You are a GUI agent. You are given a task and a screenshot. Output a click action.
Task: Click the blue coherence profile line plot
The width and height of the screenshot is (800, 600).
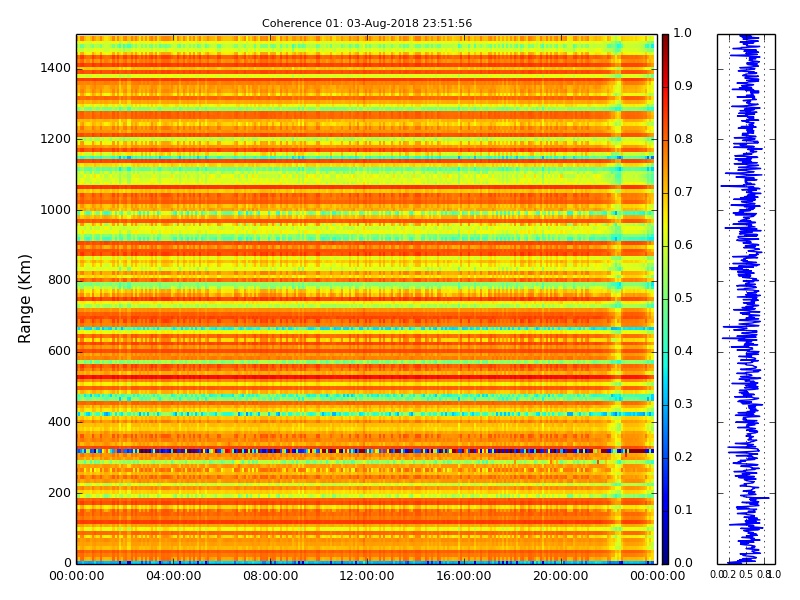(746, 299)
